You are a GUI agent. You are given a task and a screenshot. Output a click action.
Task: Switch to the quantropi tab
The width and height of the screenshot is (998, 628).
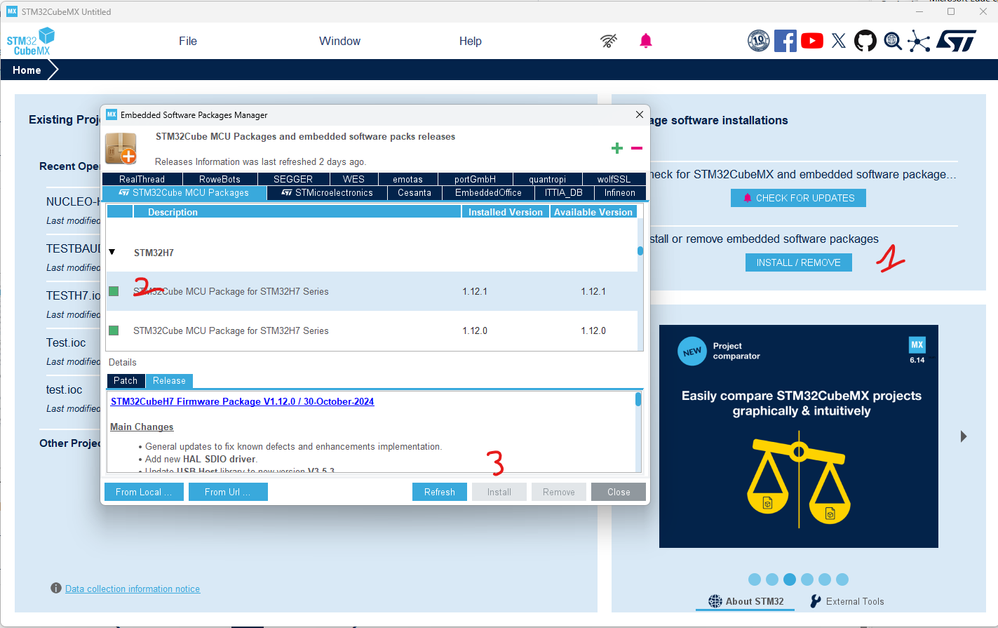pos(547,179)
